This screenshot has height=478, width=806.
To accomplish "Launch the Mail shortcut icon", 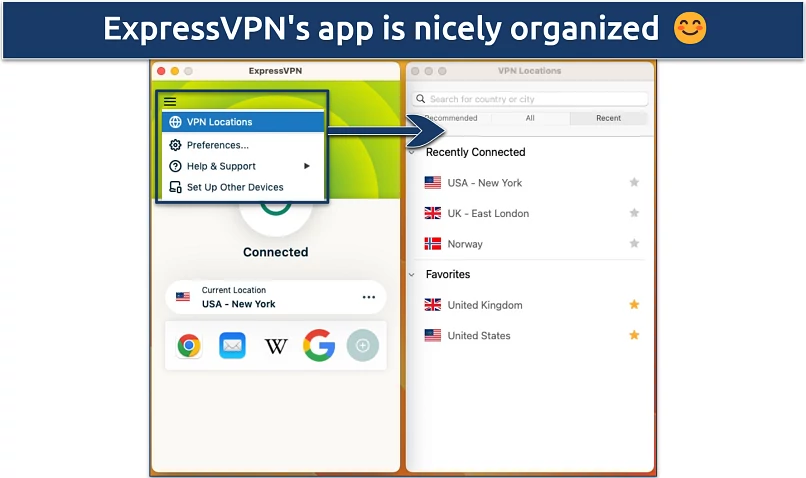I will click(x=232, y=345).
